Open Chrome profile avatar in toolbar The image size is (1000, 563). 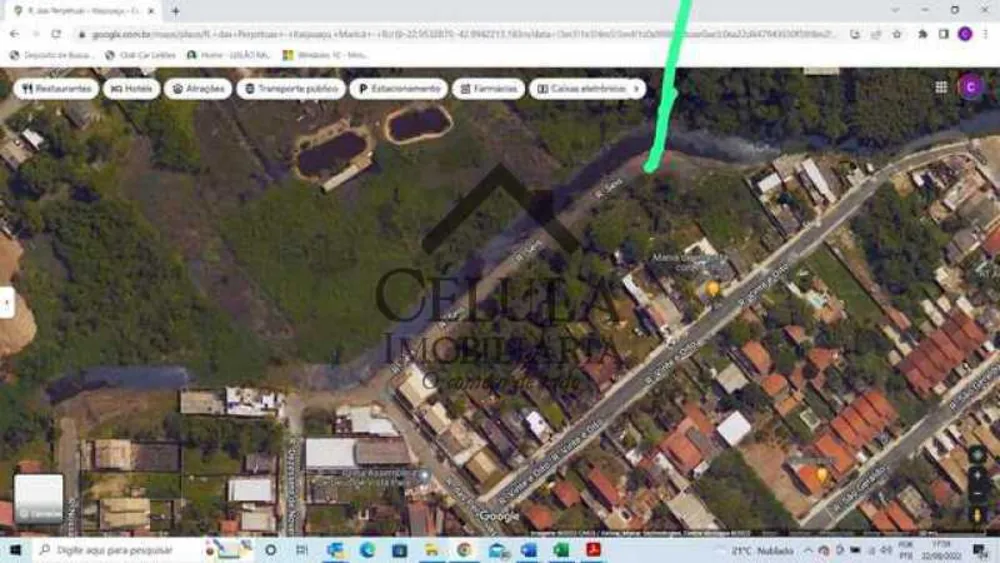pos(964,34)
